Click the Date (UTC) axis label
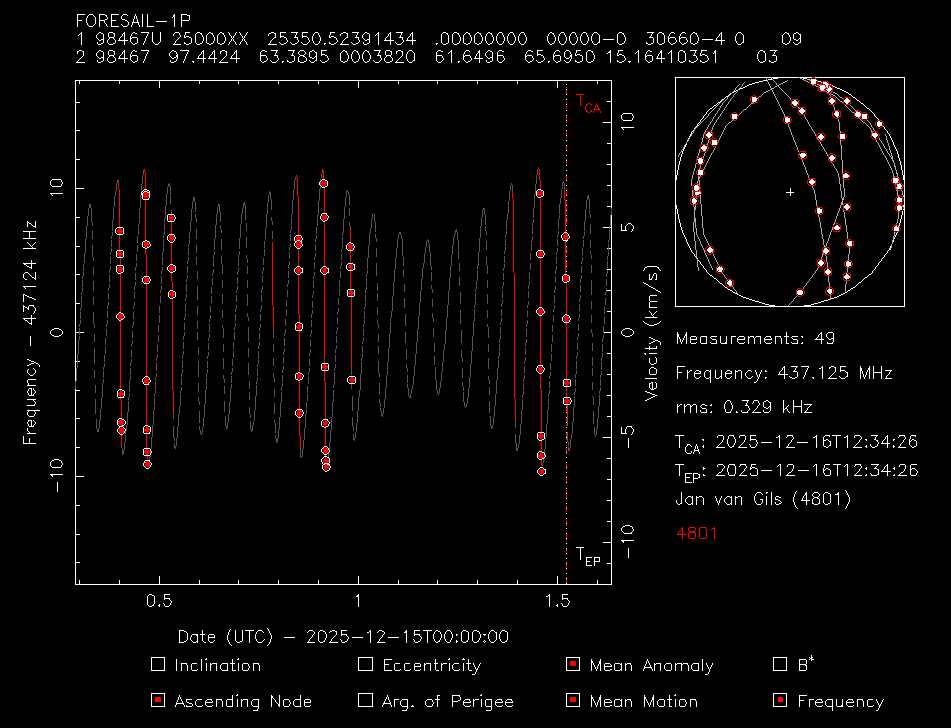 (343, 636)
